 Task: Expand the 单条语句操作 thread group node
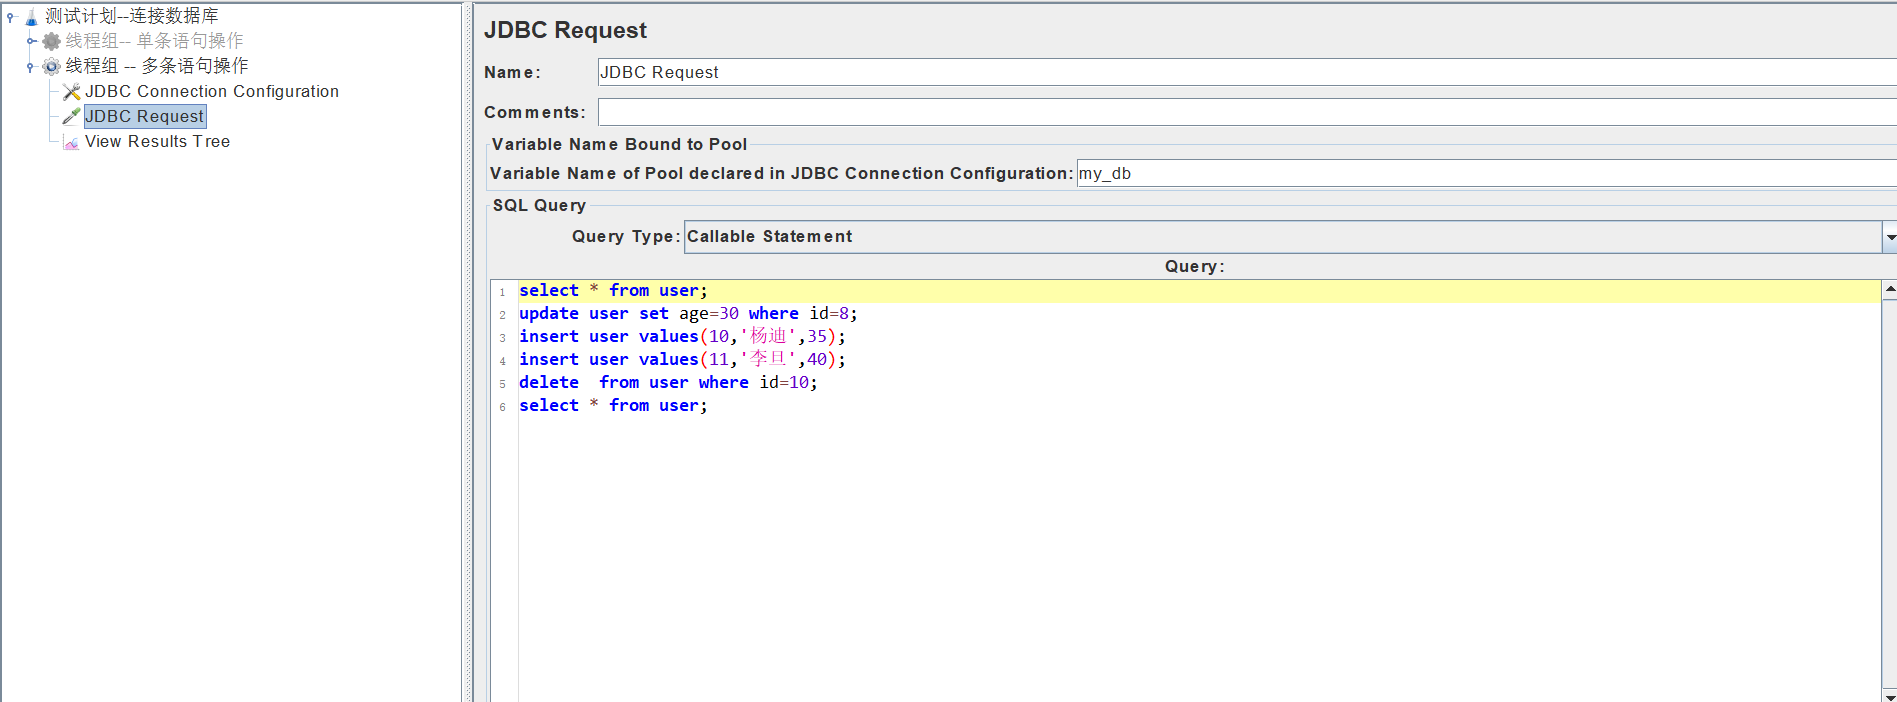[x=30, y=41]
